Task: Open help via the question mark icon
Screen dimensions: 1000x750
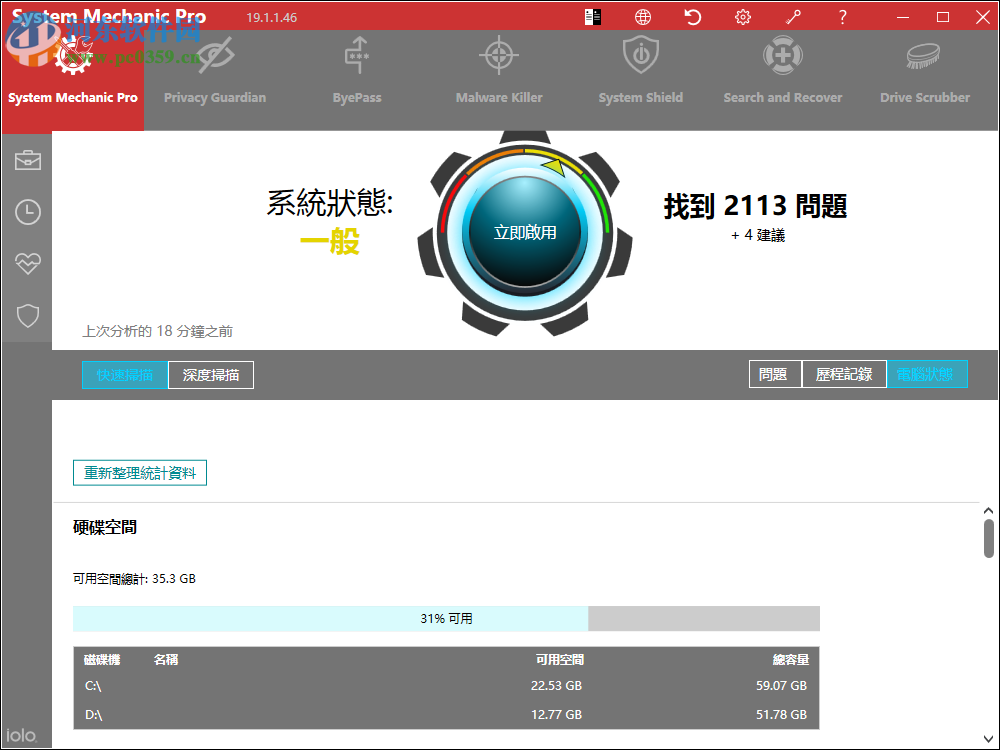Action: tap(842, 17)
